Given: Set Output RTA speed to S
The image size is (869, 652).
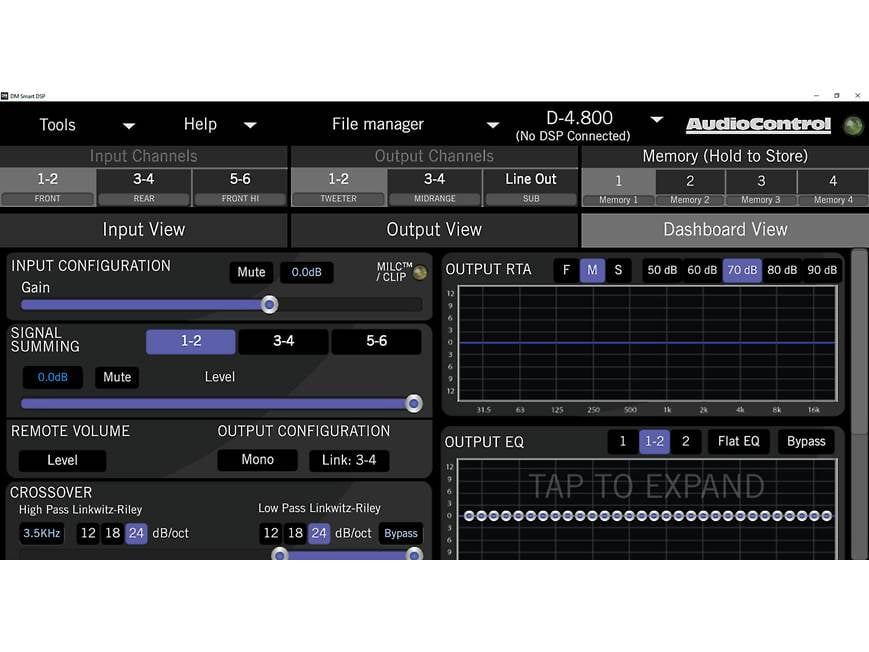Looking at the screenshot, I should (618, 270).
